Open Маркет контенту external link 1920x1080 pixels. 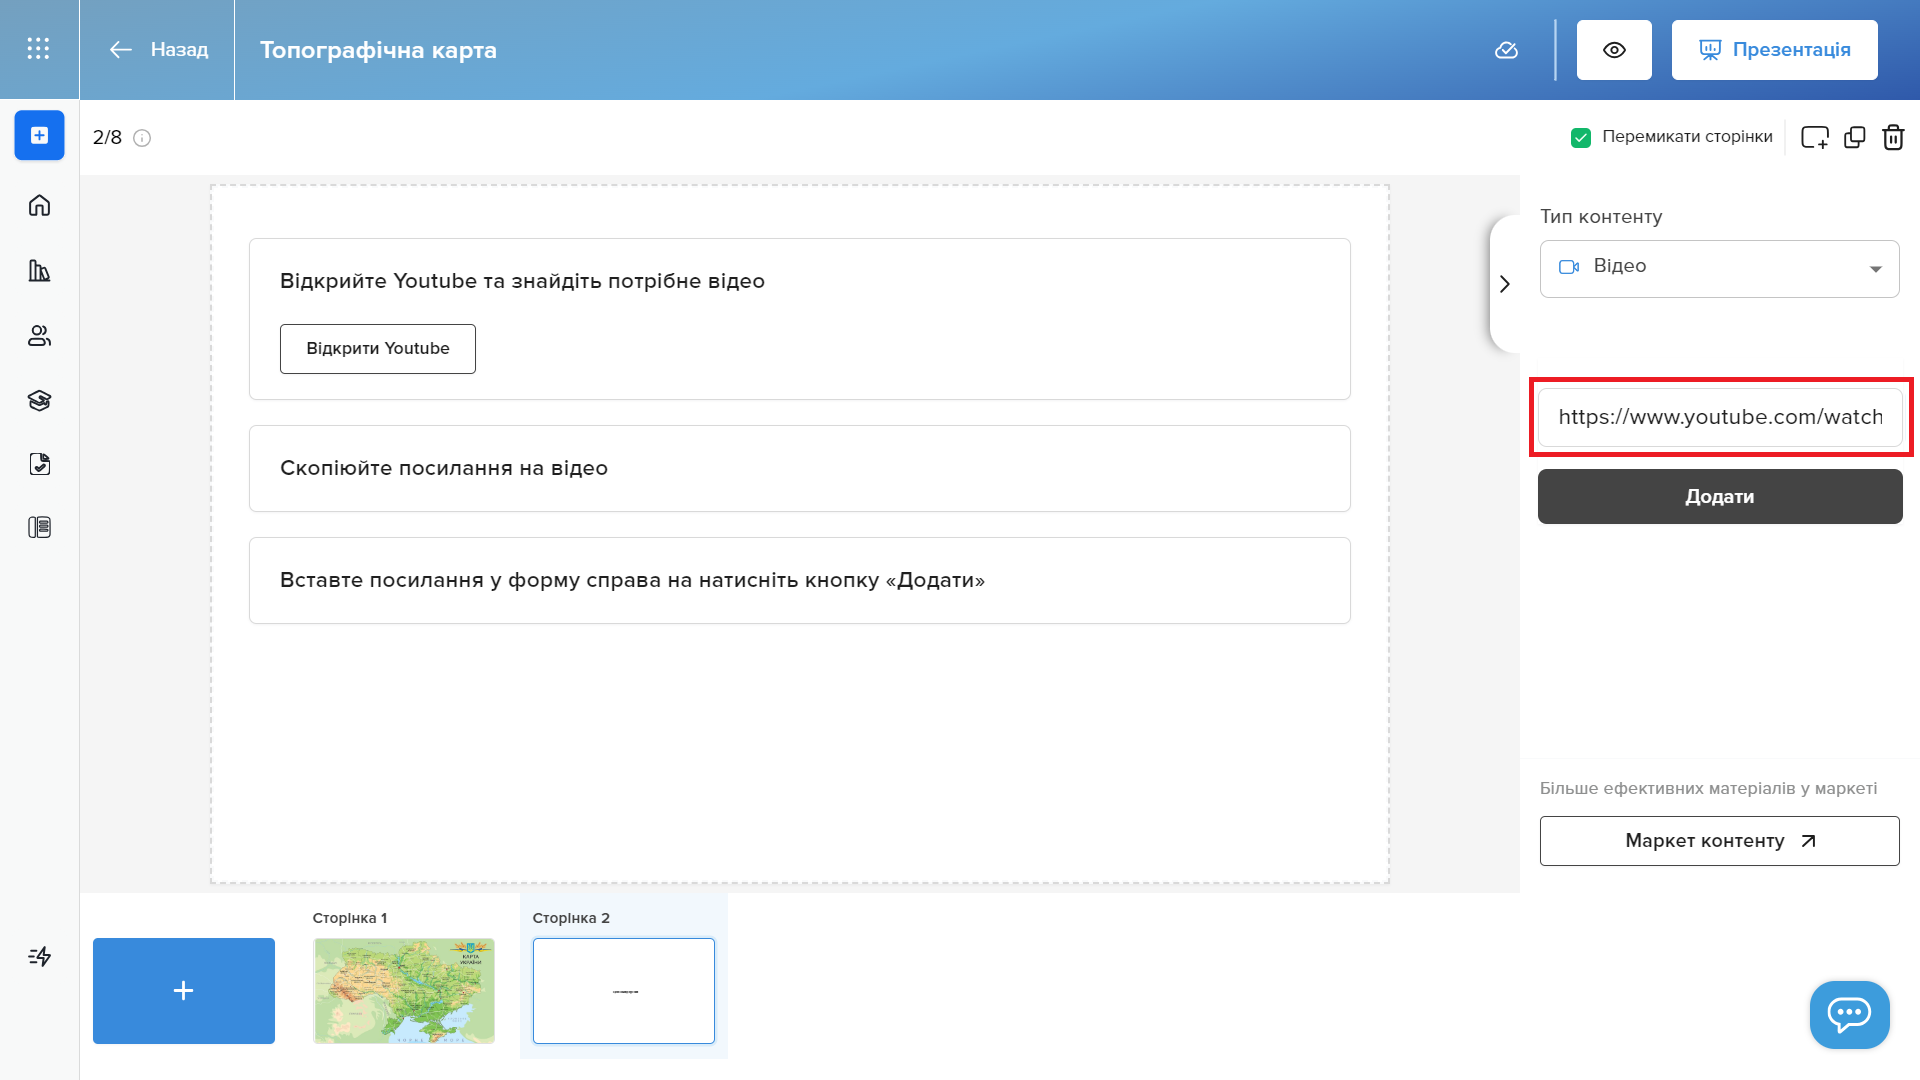pos(1719,841)
